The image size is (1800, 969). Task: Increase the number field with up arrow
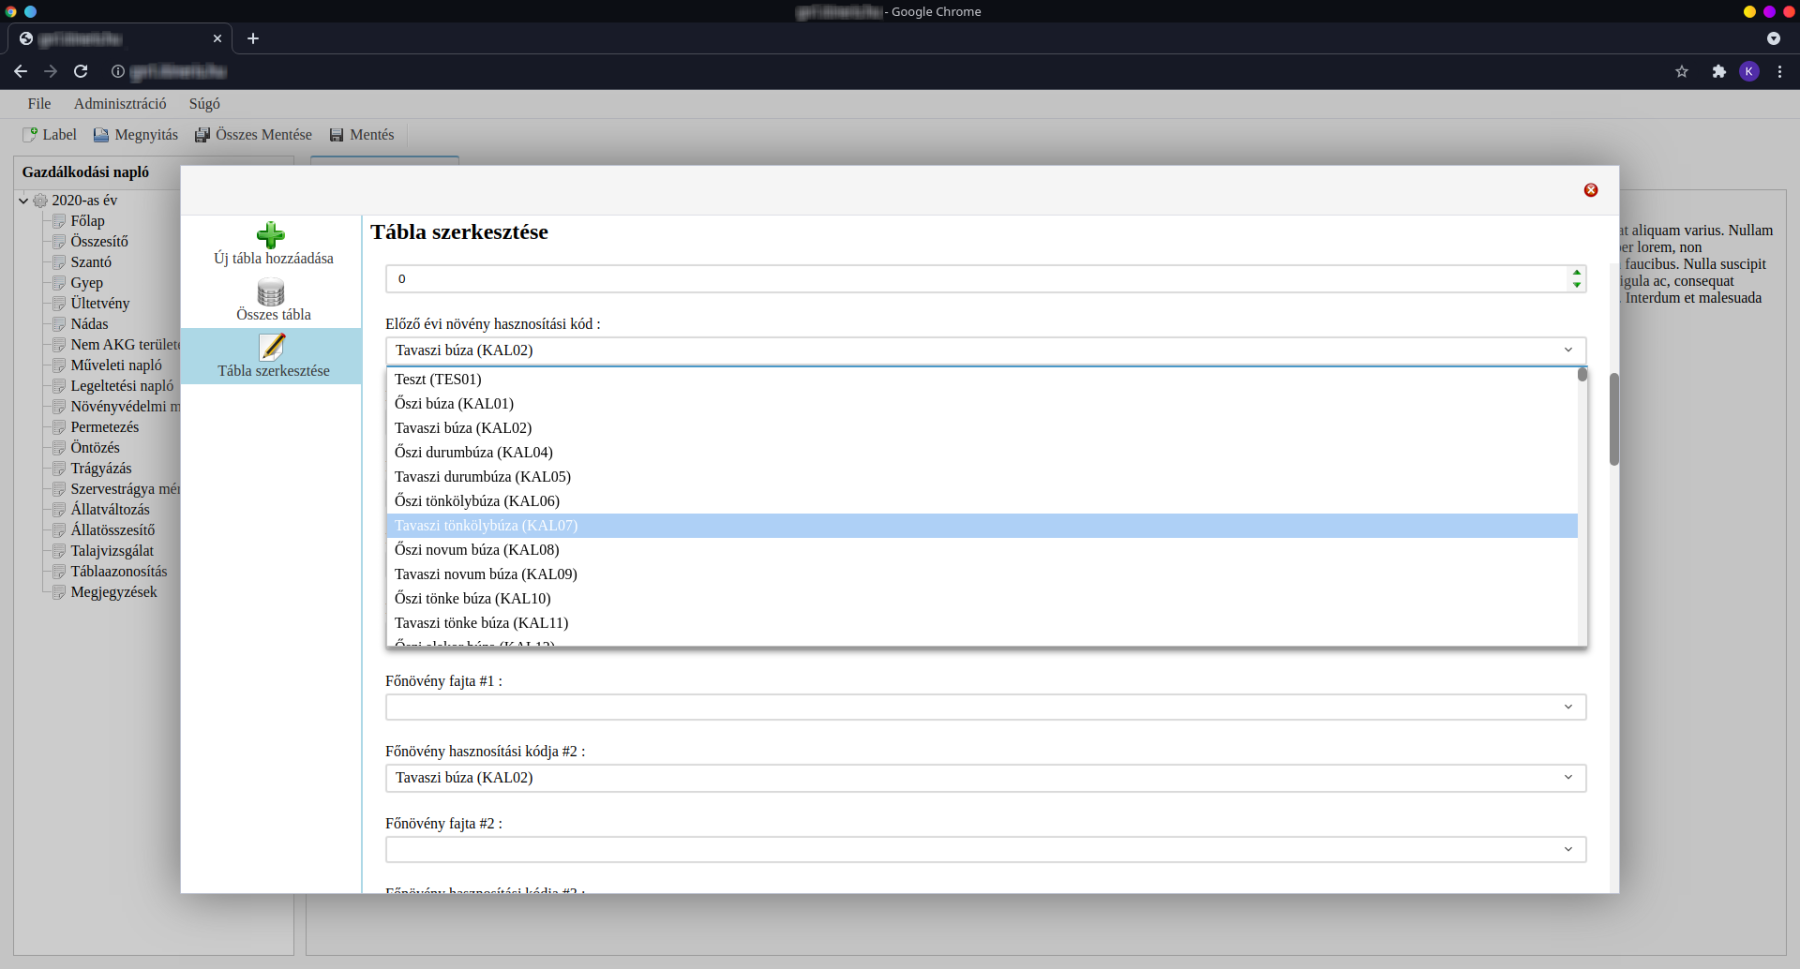tap(1577, 272)
